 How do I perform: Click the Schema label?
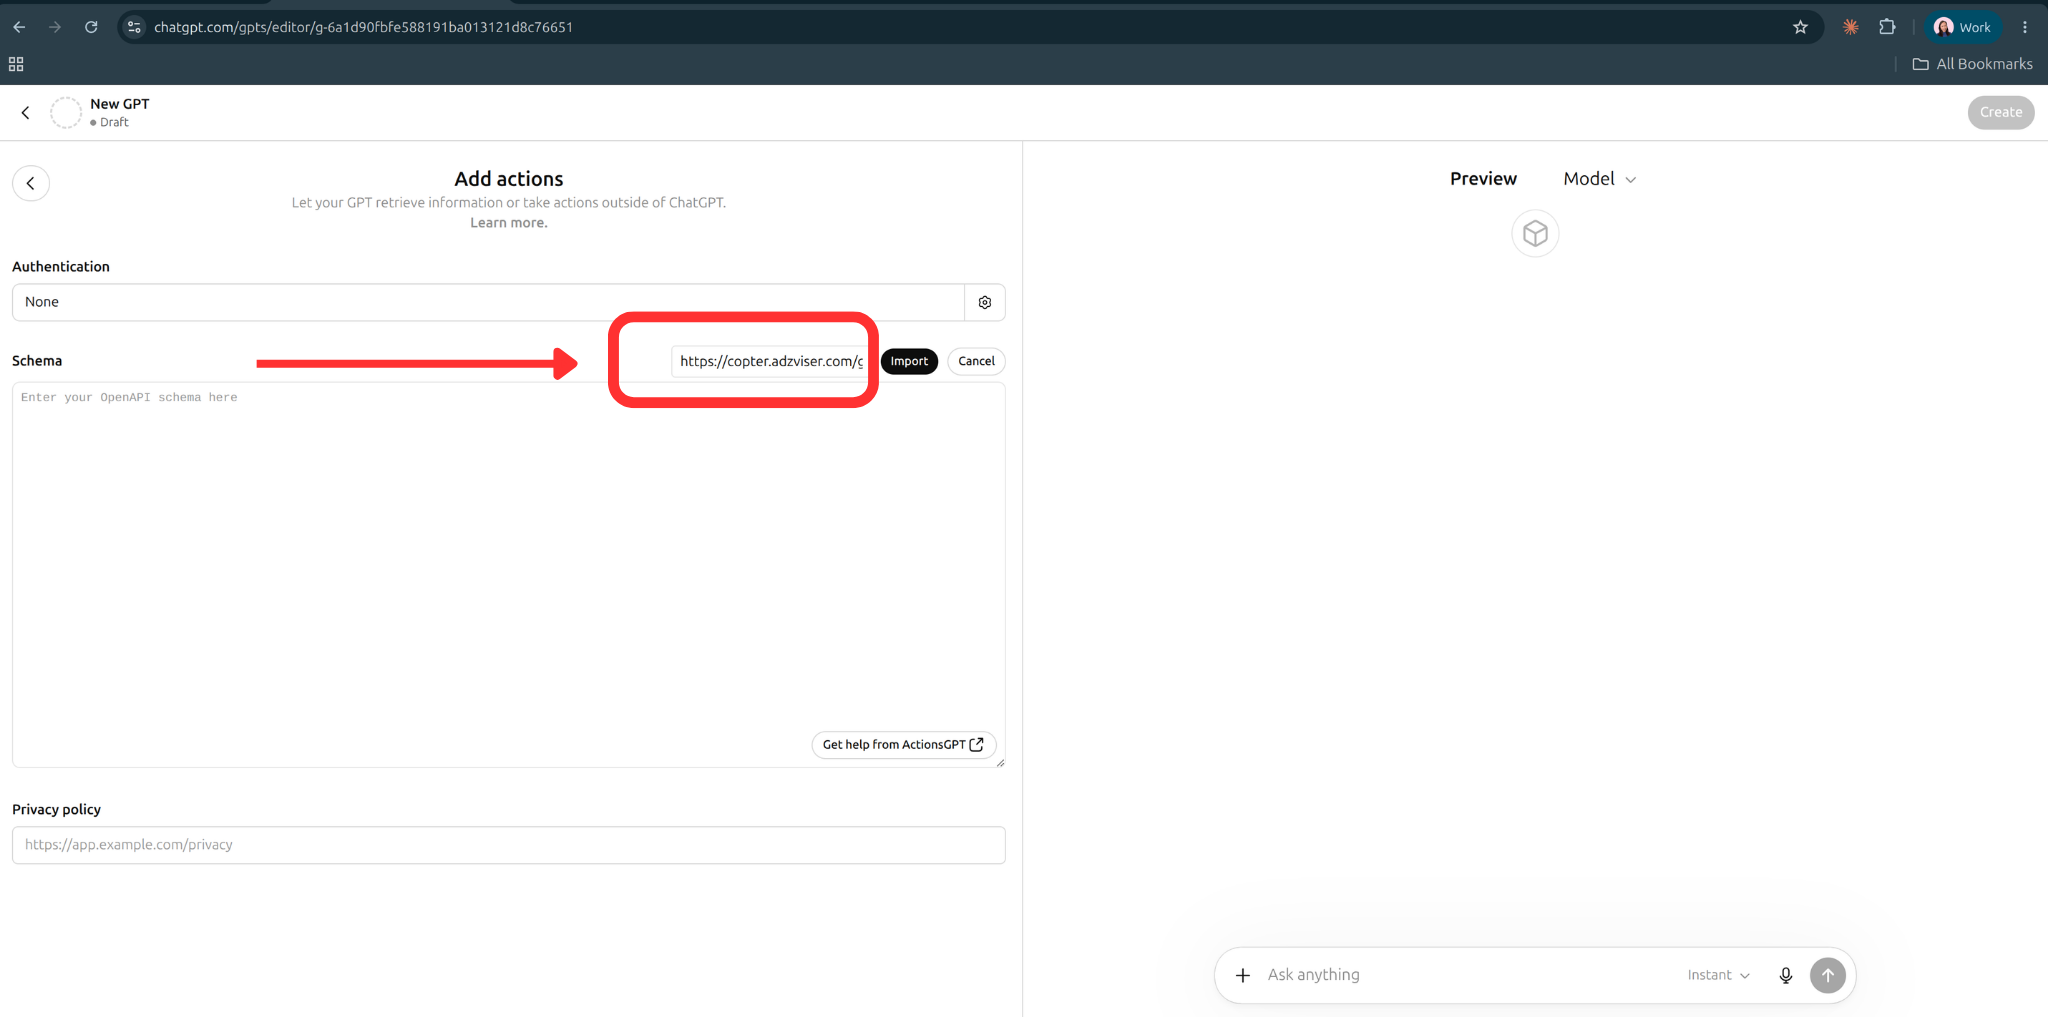coord(37,361)
